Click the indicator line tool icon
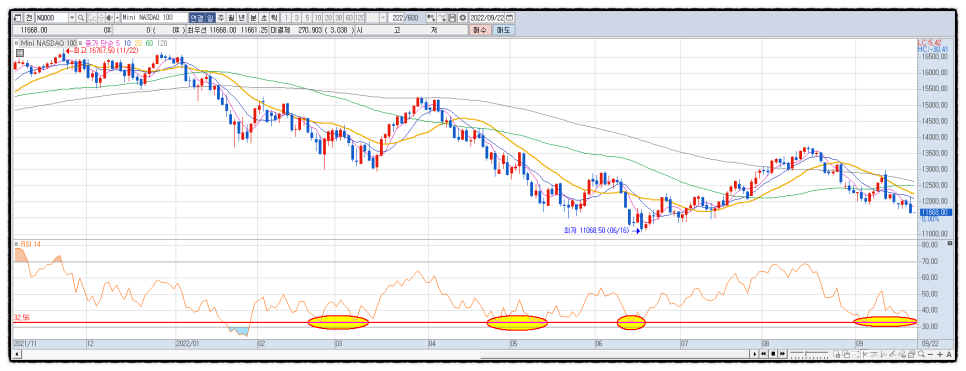The height and width of the screenshot is (371, 966). 442,17
